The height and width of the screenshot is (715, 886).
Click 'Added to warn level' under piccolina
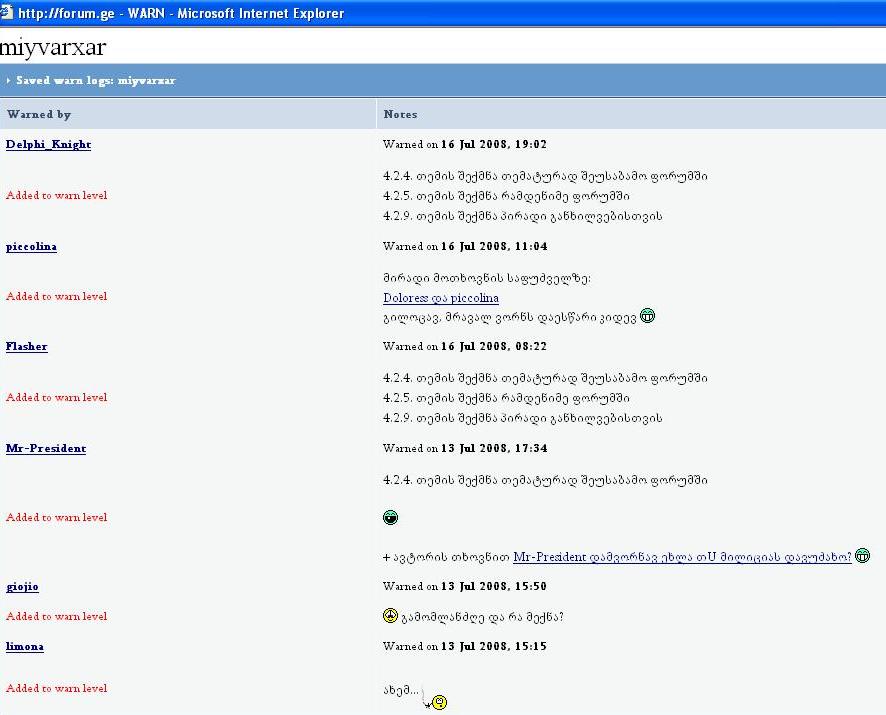coord(57,296)
